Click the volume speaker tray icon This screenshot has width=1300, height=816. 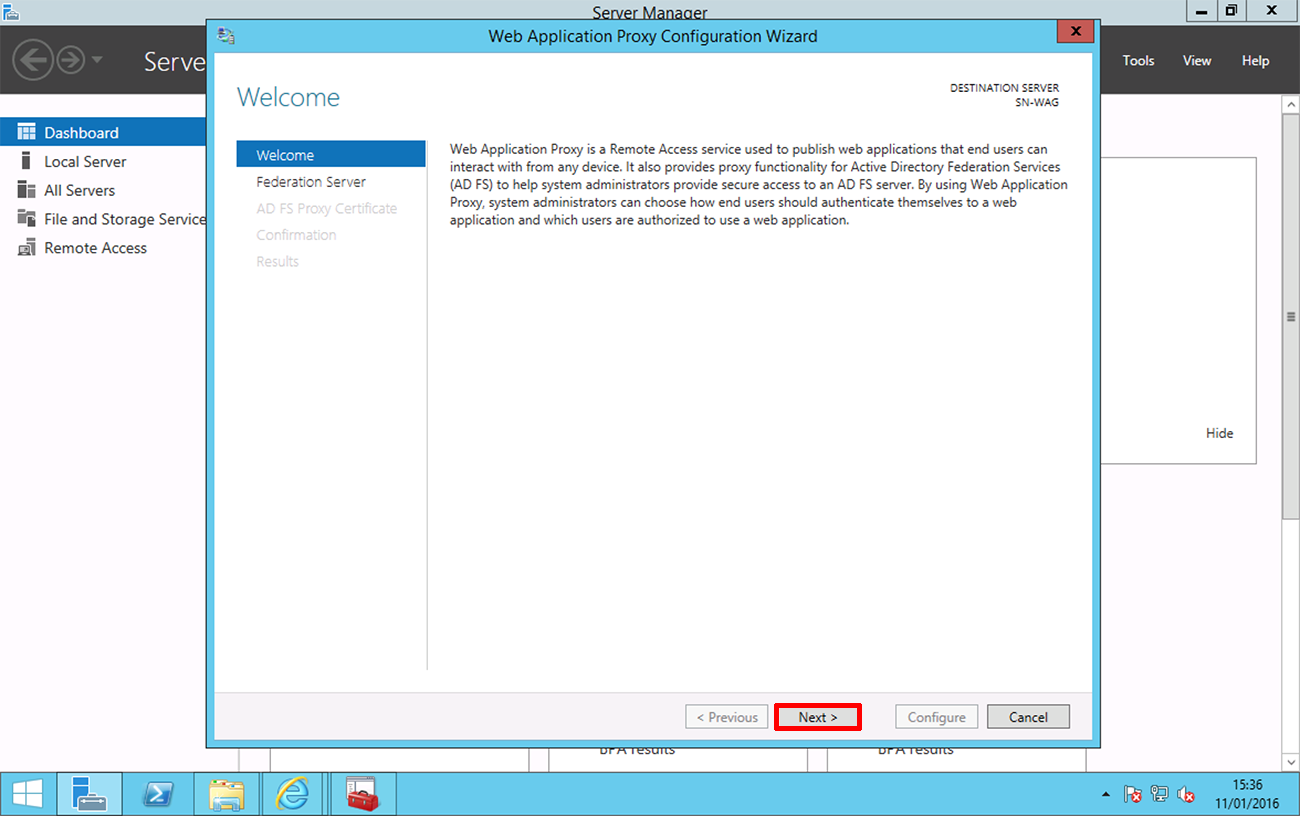[x=1186, y=794]
